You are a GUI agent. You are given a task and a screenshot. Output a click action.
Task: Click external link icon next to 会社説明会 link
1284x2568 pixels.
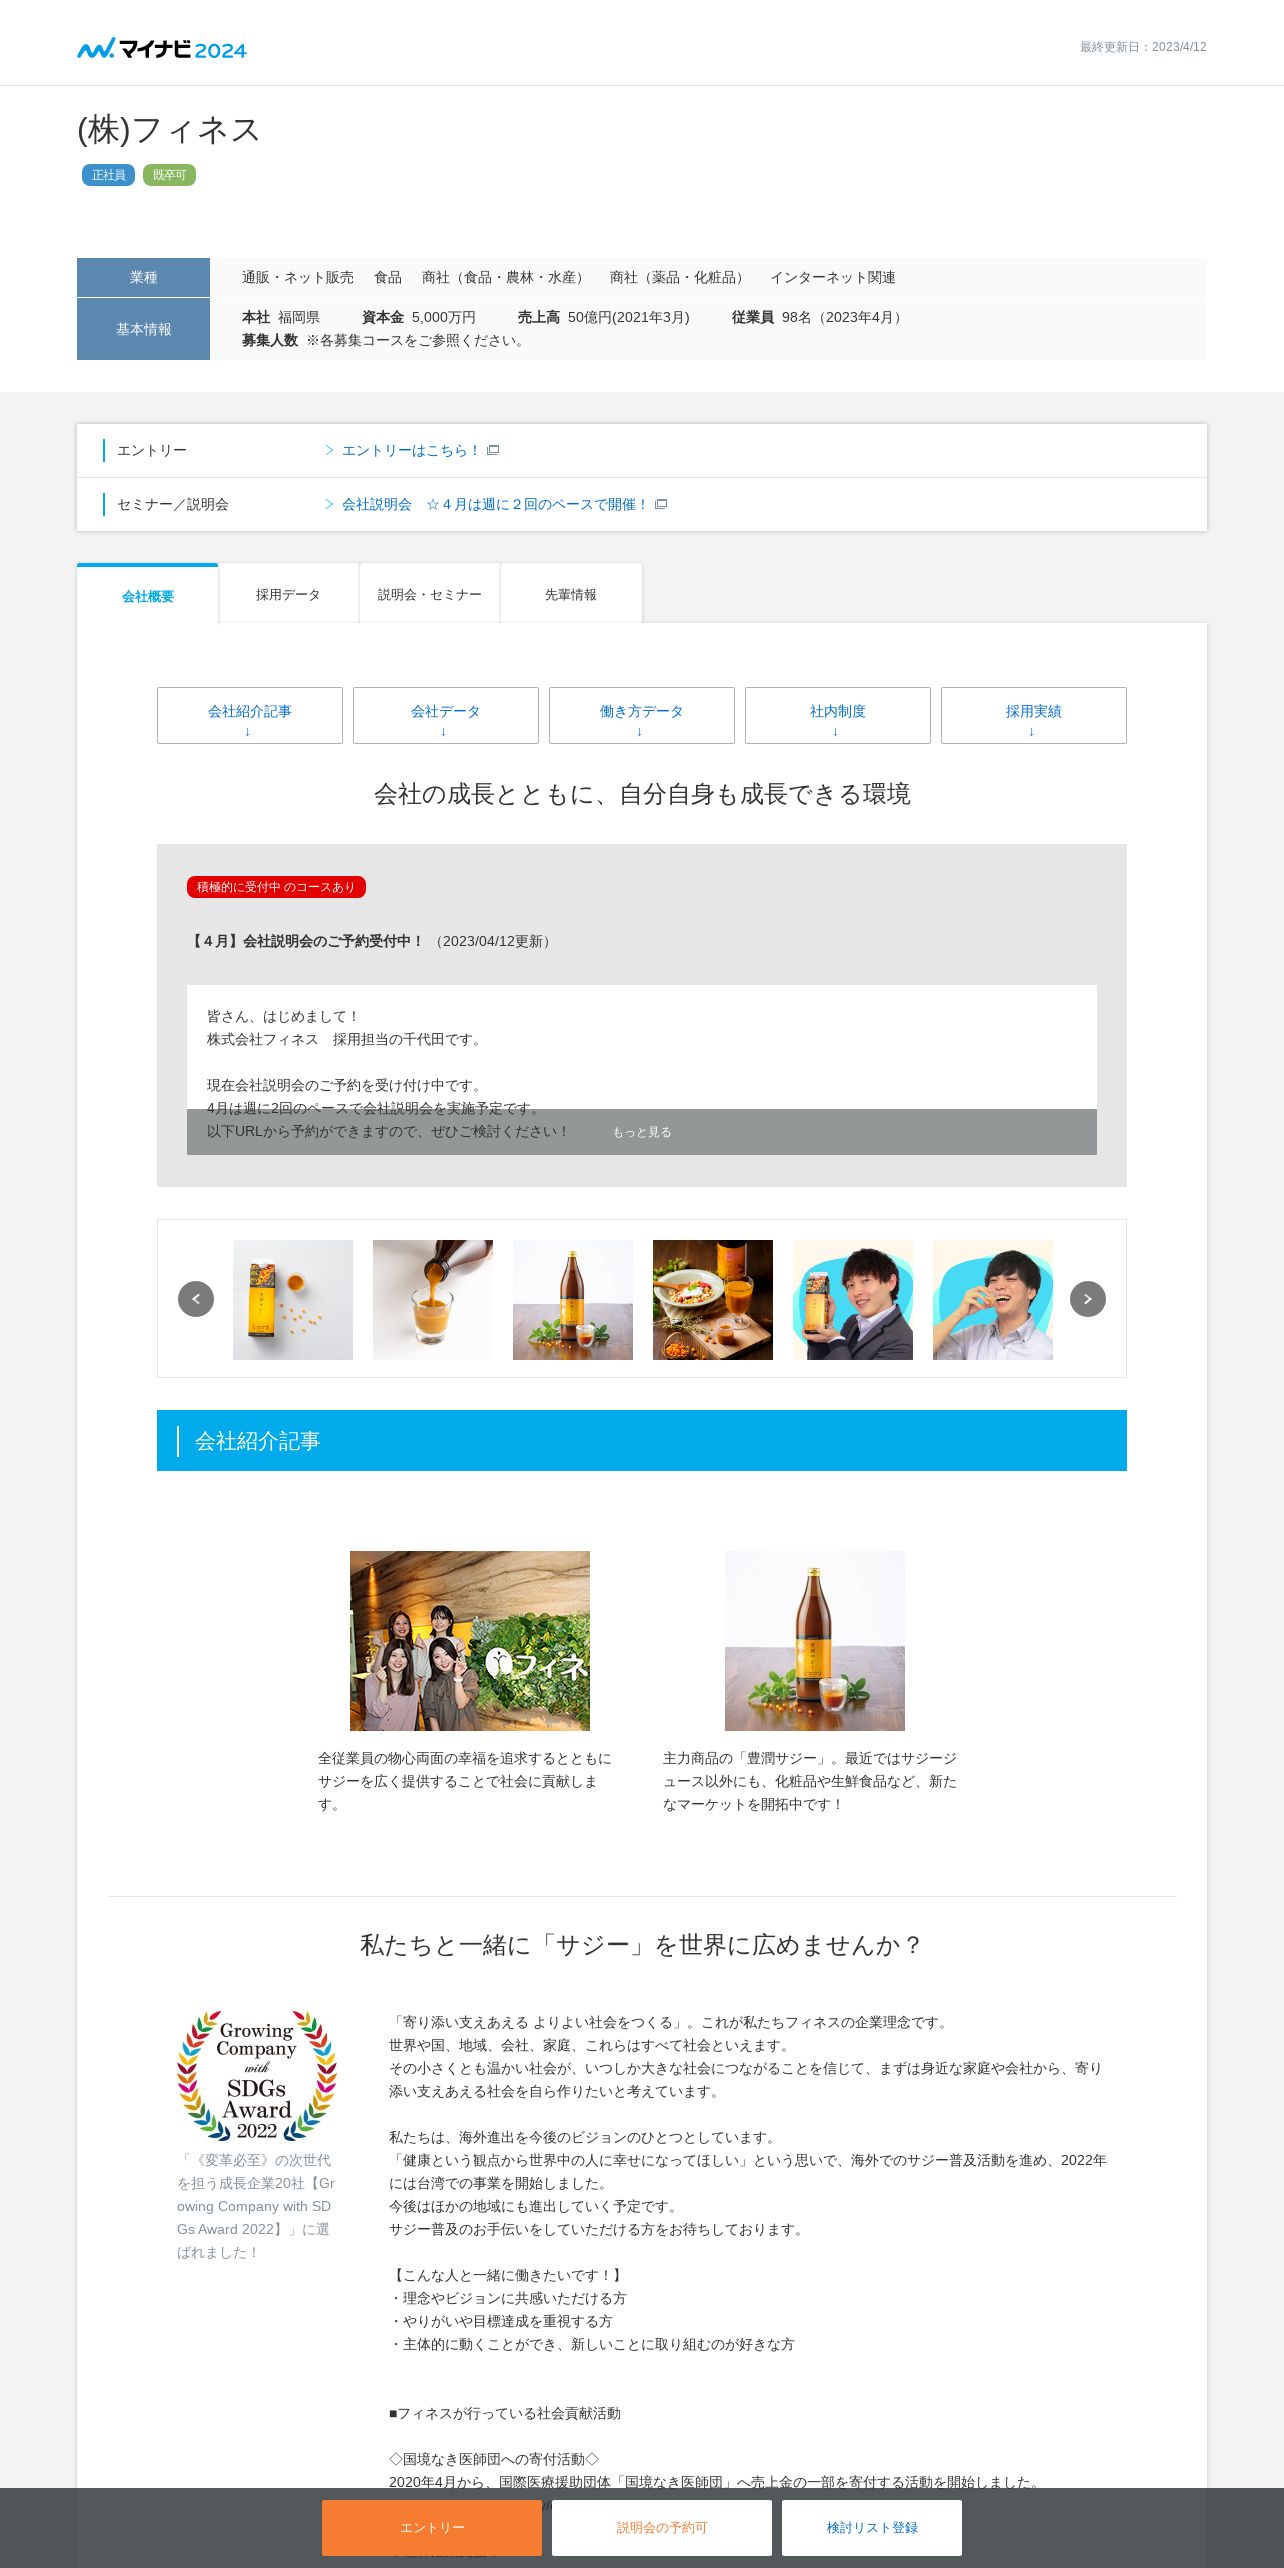tap(661, 504)
